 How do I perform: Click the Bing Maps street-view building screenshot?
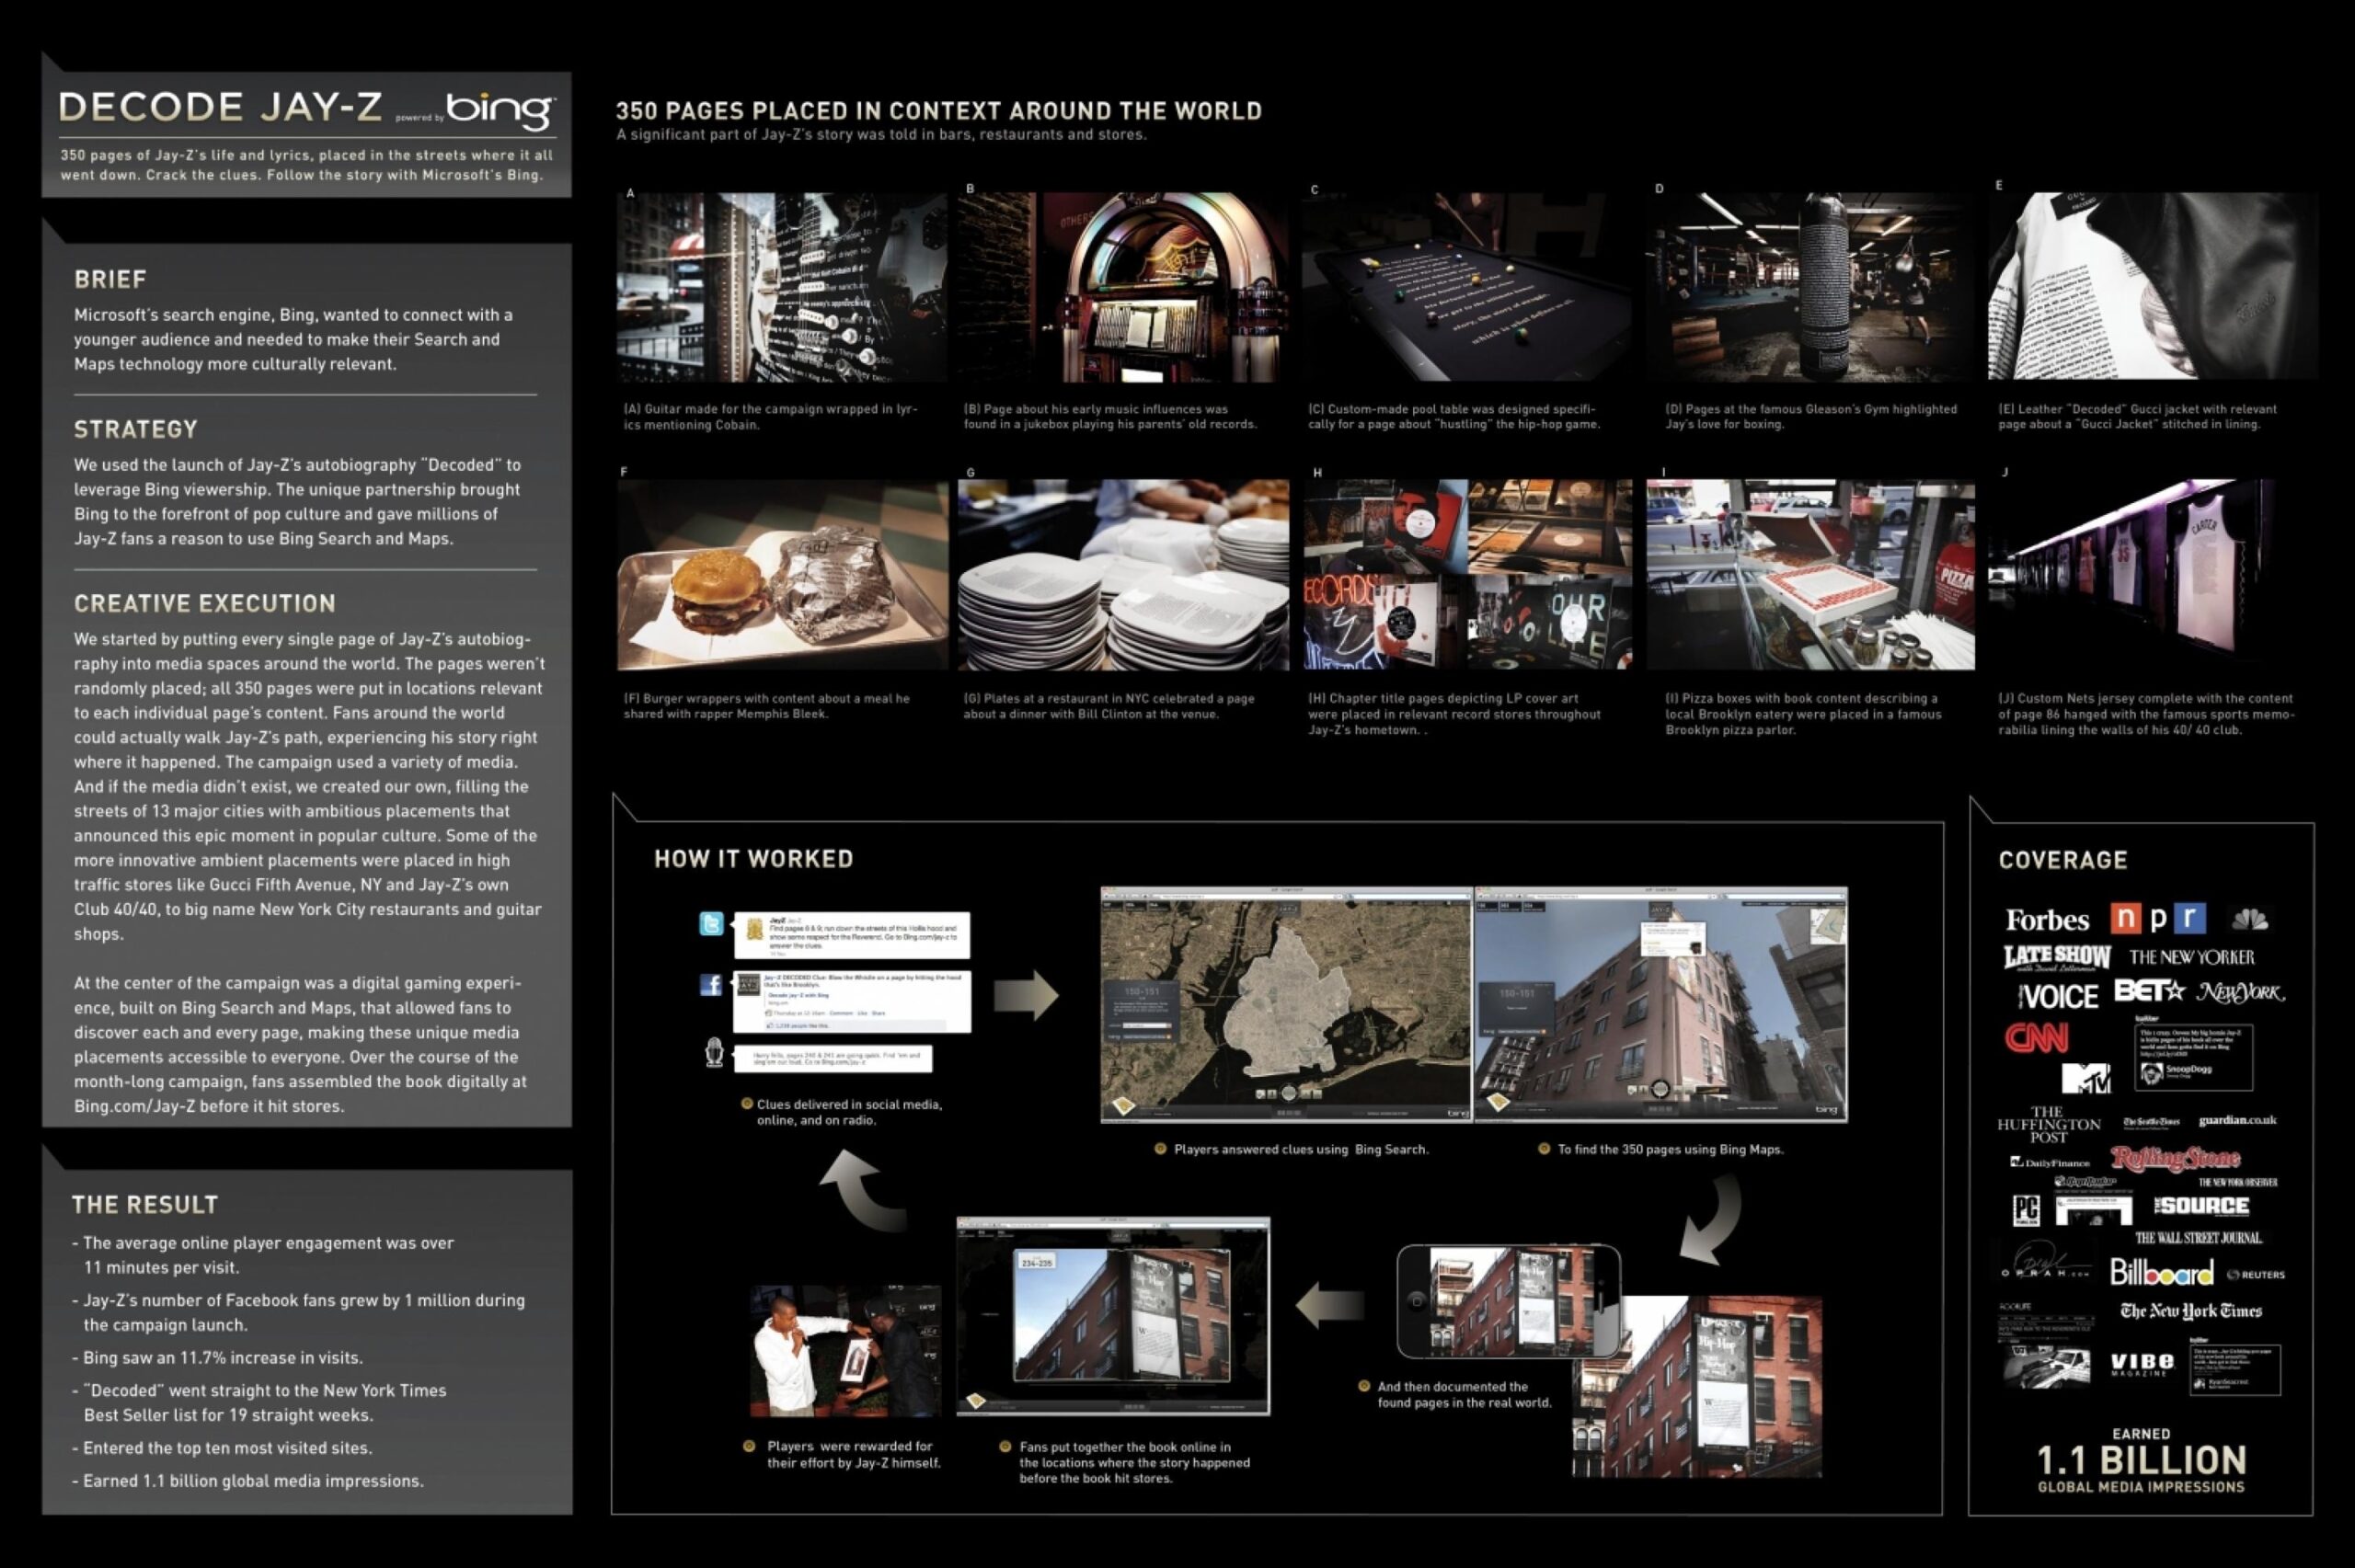1661,1004
